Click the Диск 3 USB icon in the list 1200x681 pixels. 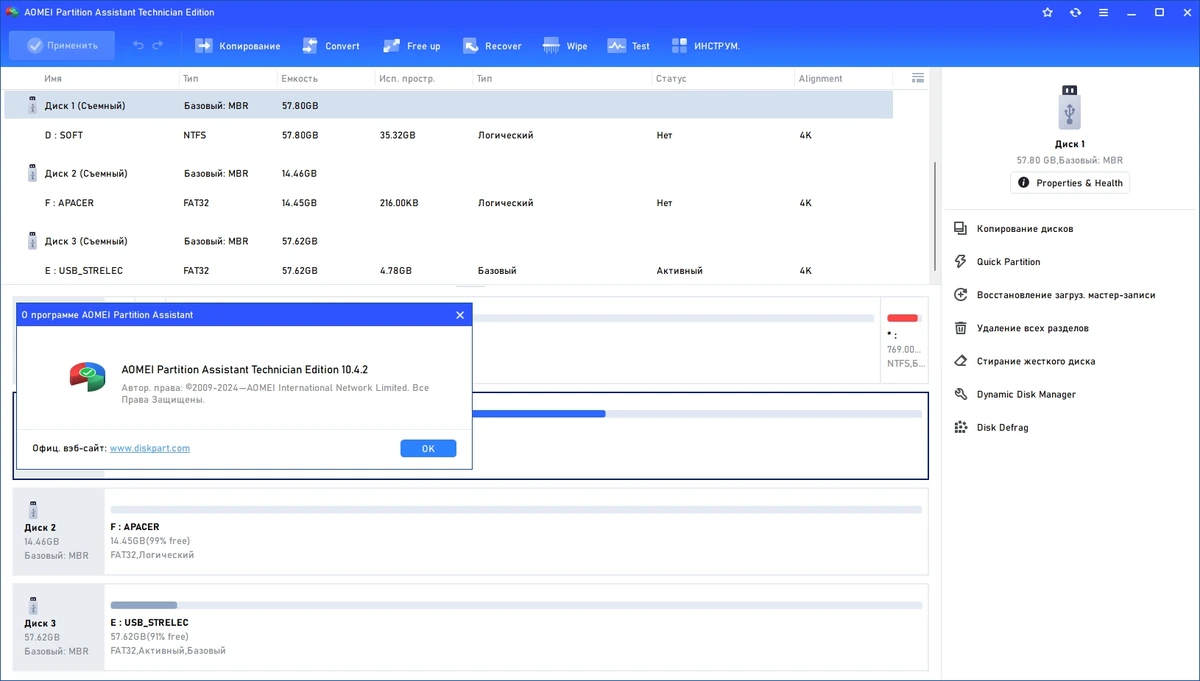pyautogui.click(x=32, y=241)
